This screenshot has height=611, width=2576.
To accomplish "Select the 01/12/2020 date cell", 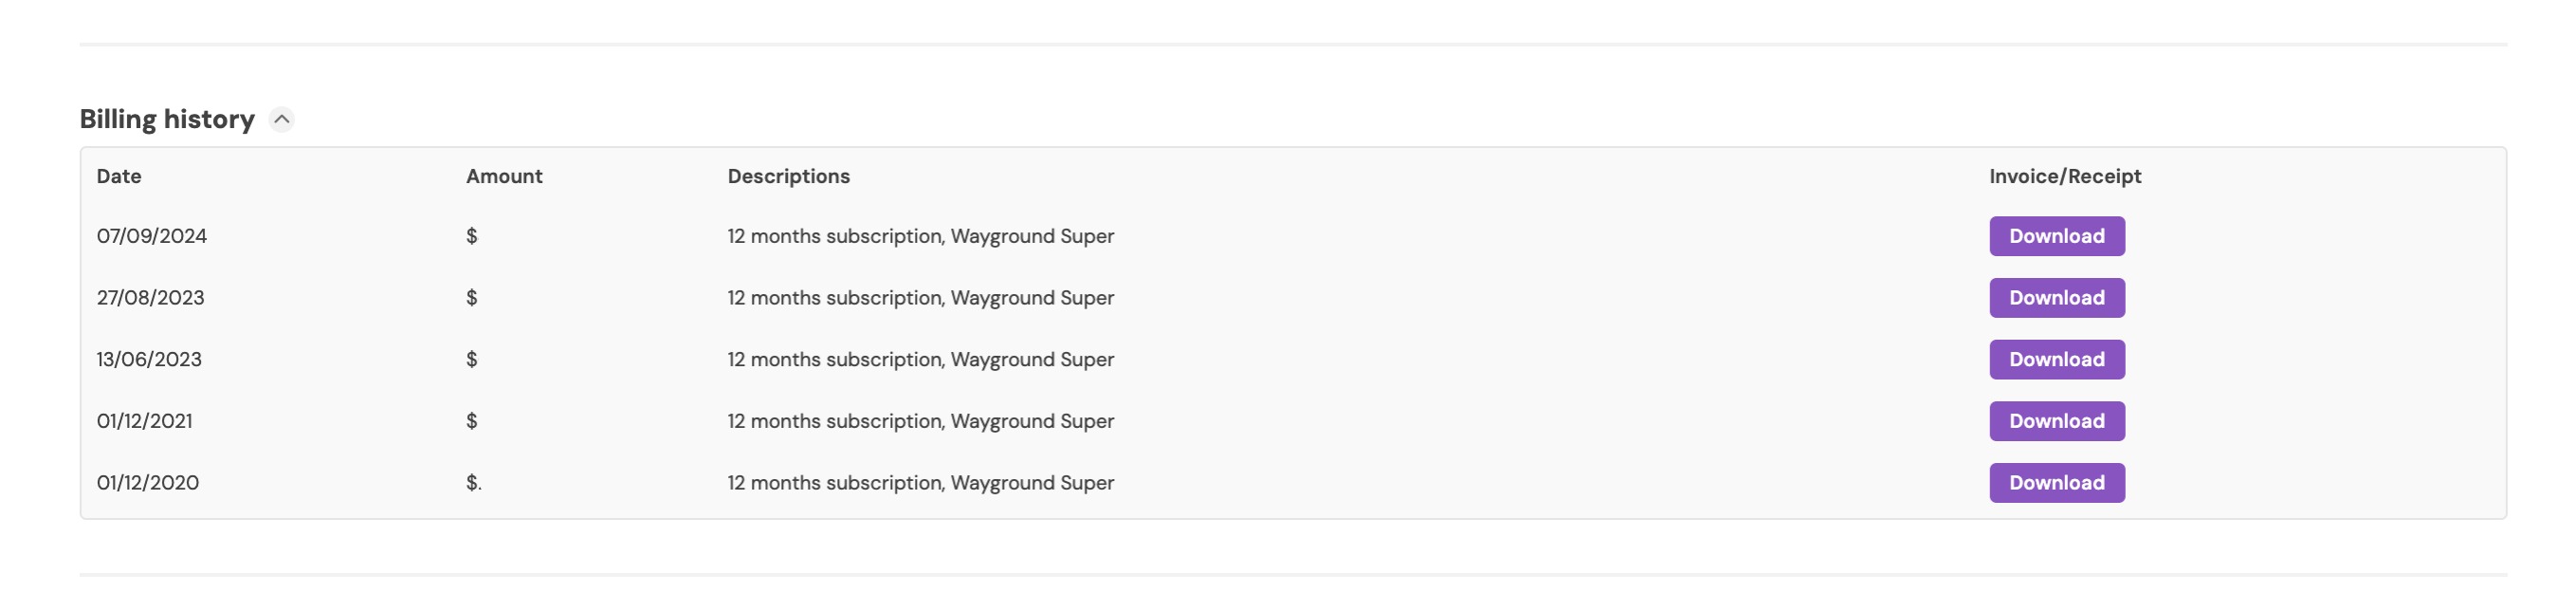I will [148, 483].
